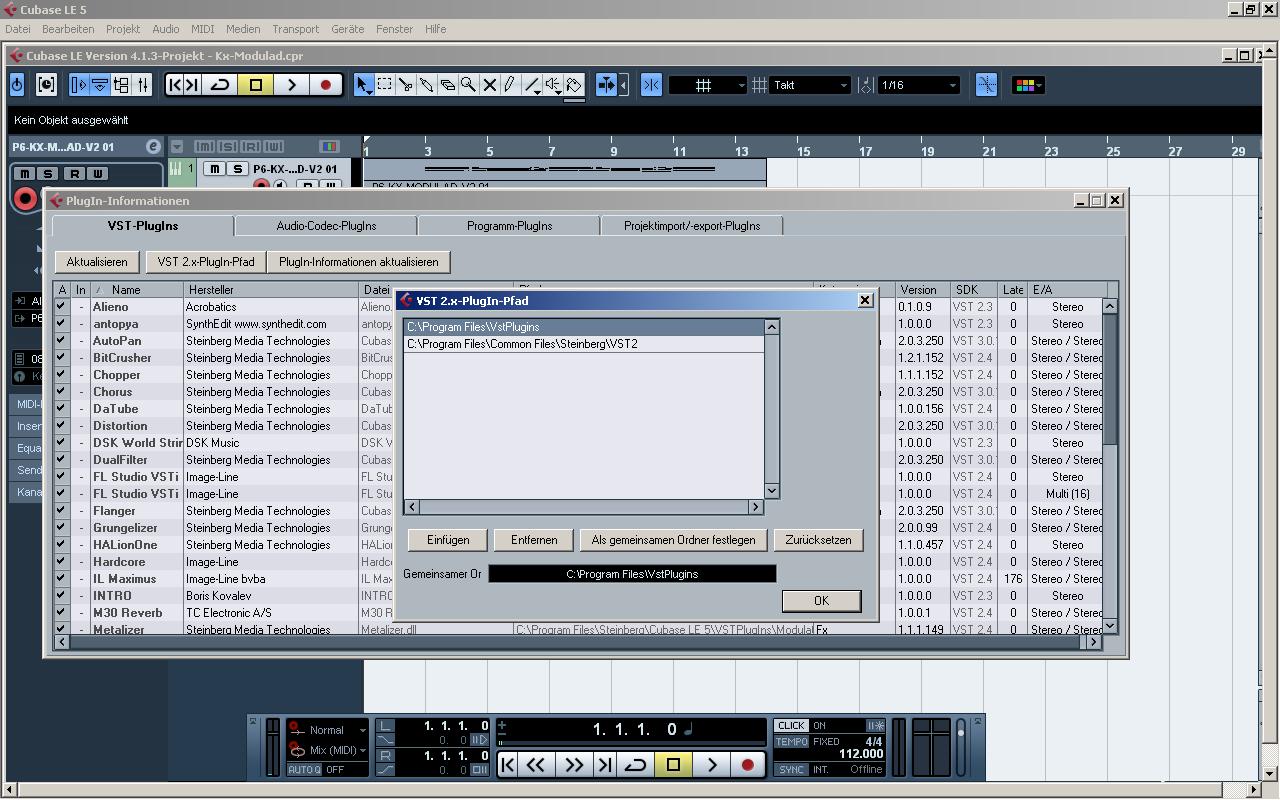Click Fast Forward in transport panel

pos(573,765)
